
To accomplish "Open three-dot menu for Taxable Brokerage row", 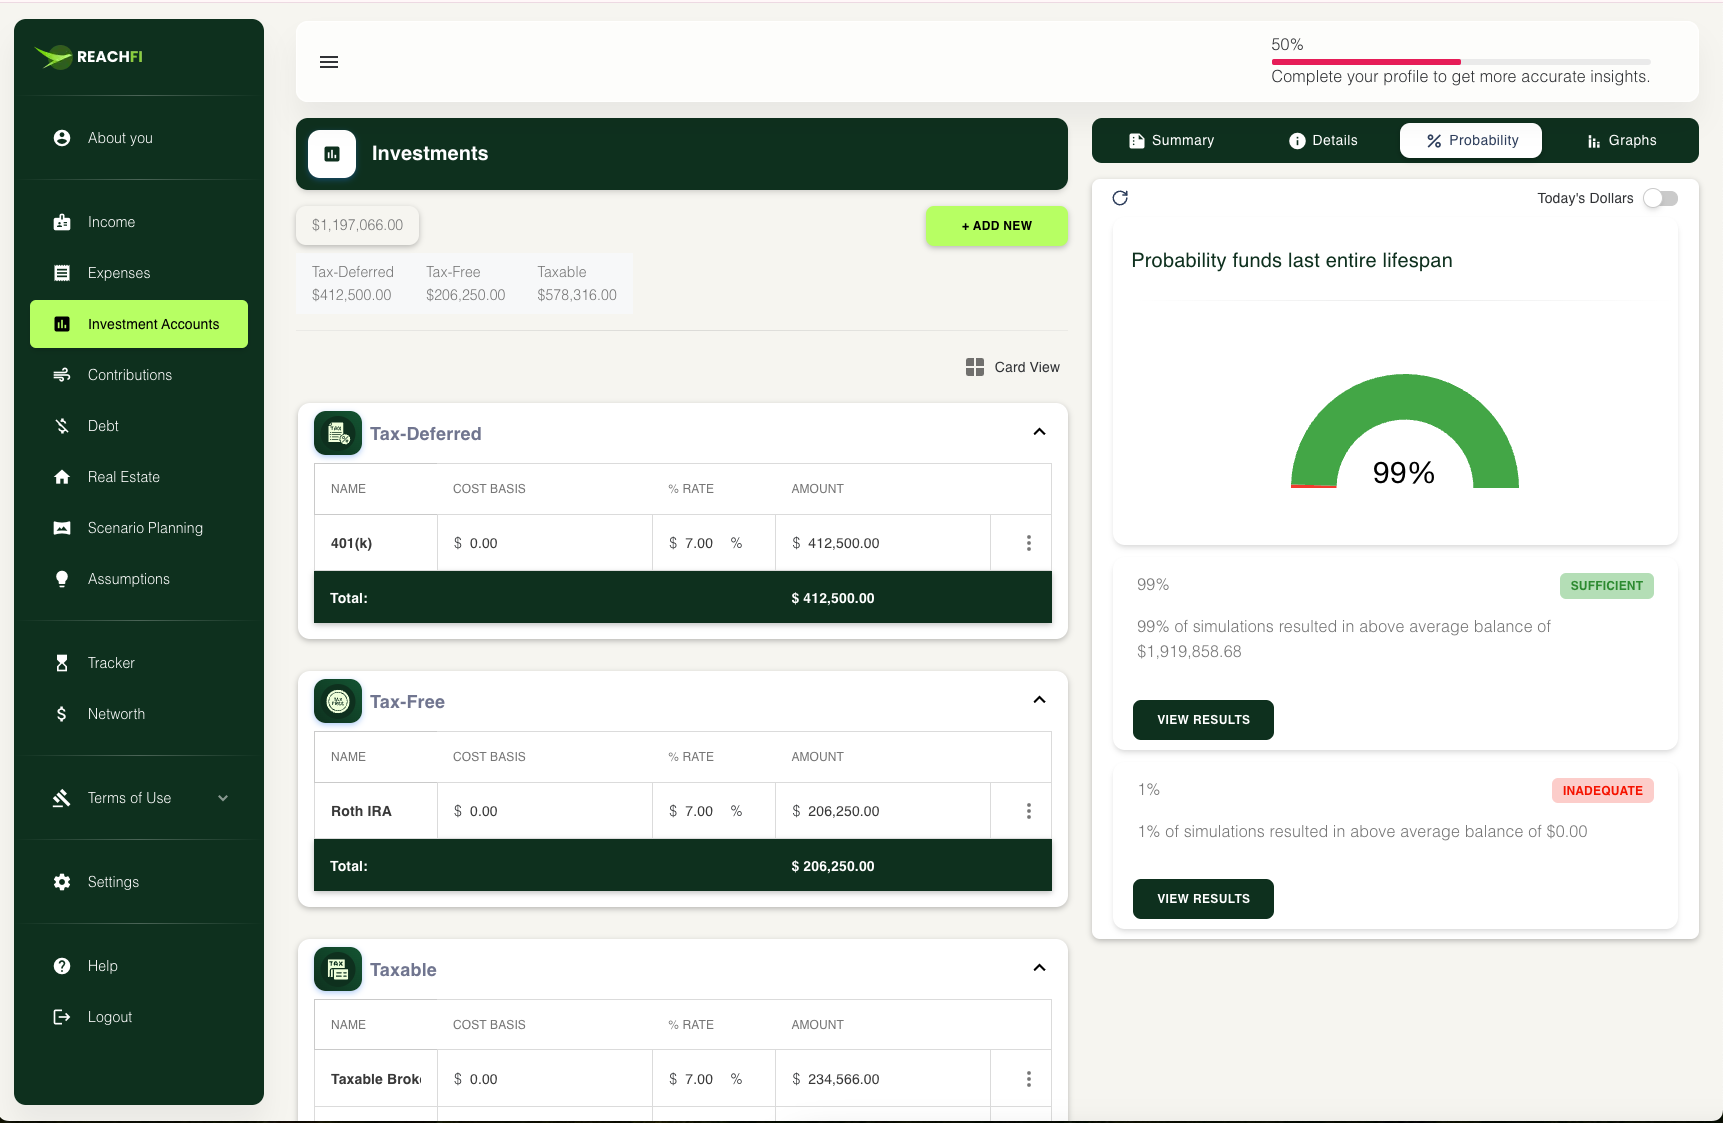I will 1028,1079.
